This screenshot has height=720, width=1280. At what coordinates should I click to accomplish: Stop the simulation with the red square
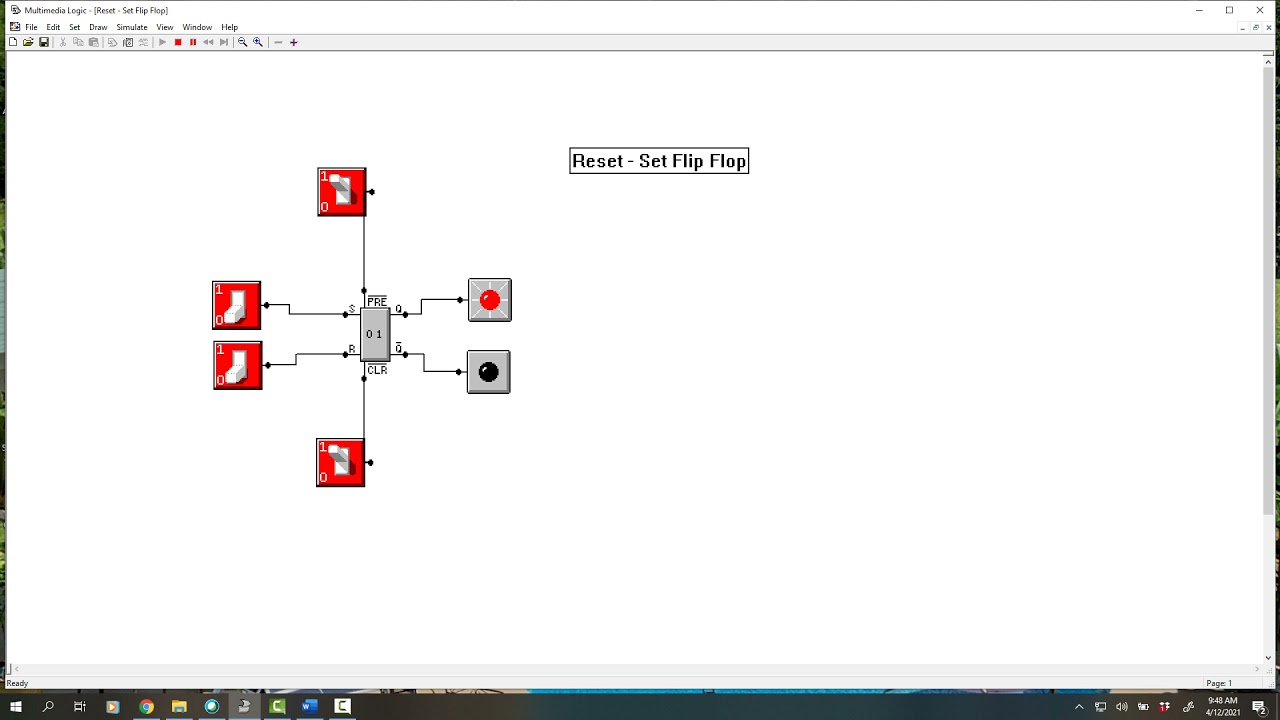click(x=178, y=42)
